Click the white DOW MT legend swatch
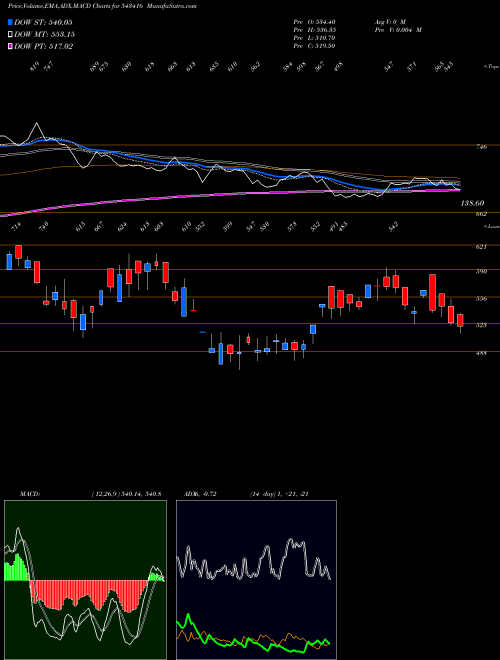Image resolution: width=500 pixels, height=660 pixels. (10, 35)
